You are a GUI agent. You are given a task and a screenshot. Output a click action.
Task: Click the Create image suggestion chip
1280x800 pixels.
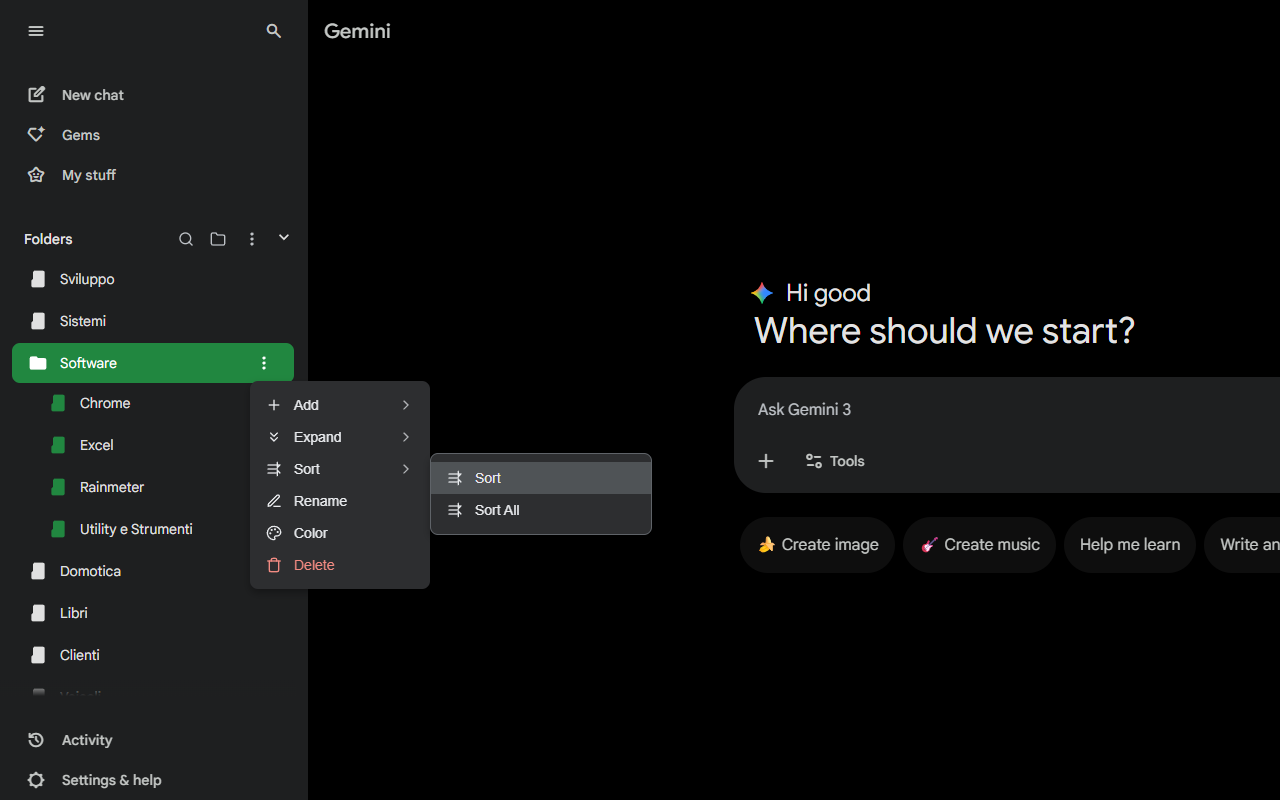tap(817, 545)
